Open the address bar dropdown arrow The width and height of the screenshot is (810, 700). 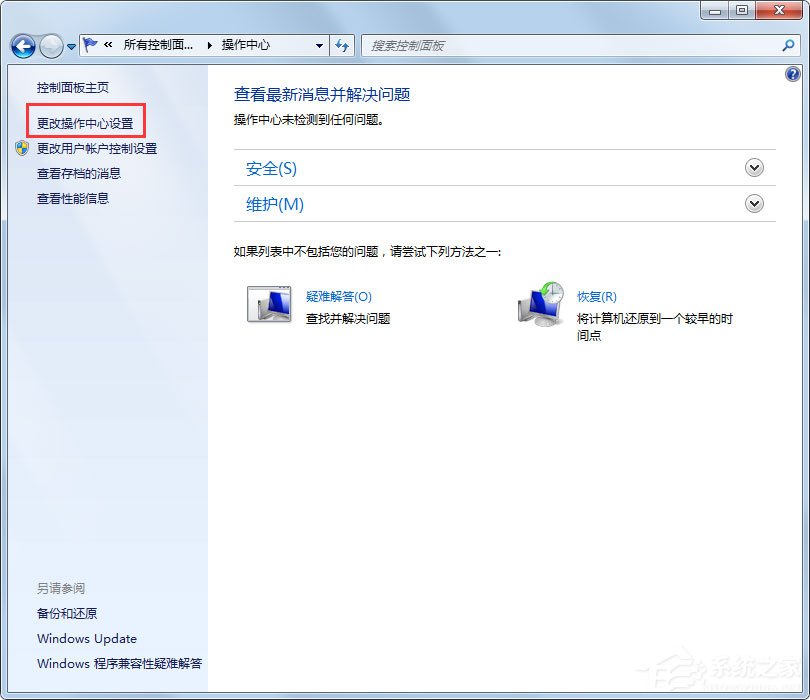tap(318, 45)
